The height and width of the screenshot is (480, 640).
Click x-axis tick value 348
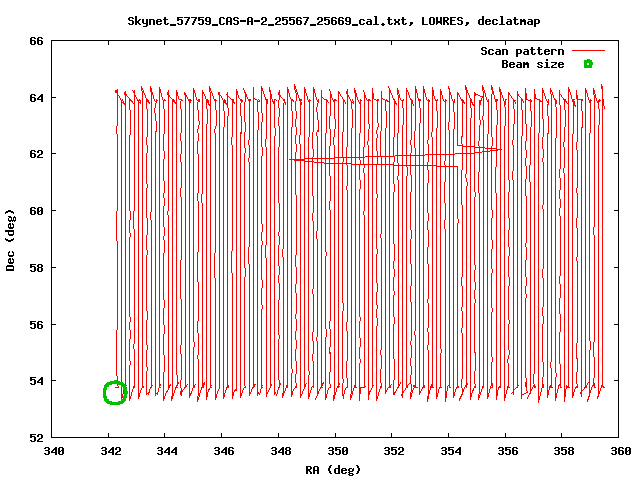coord(281,451)
